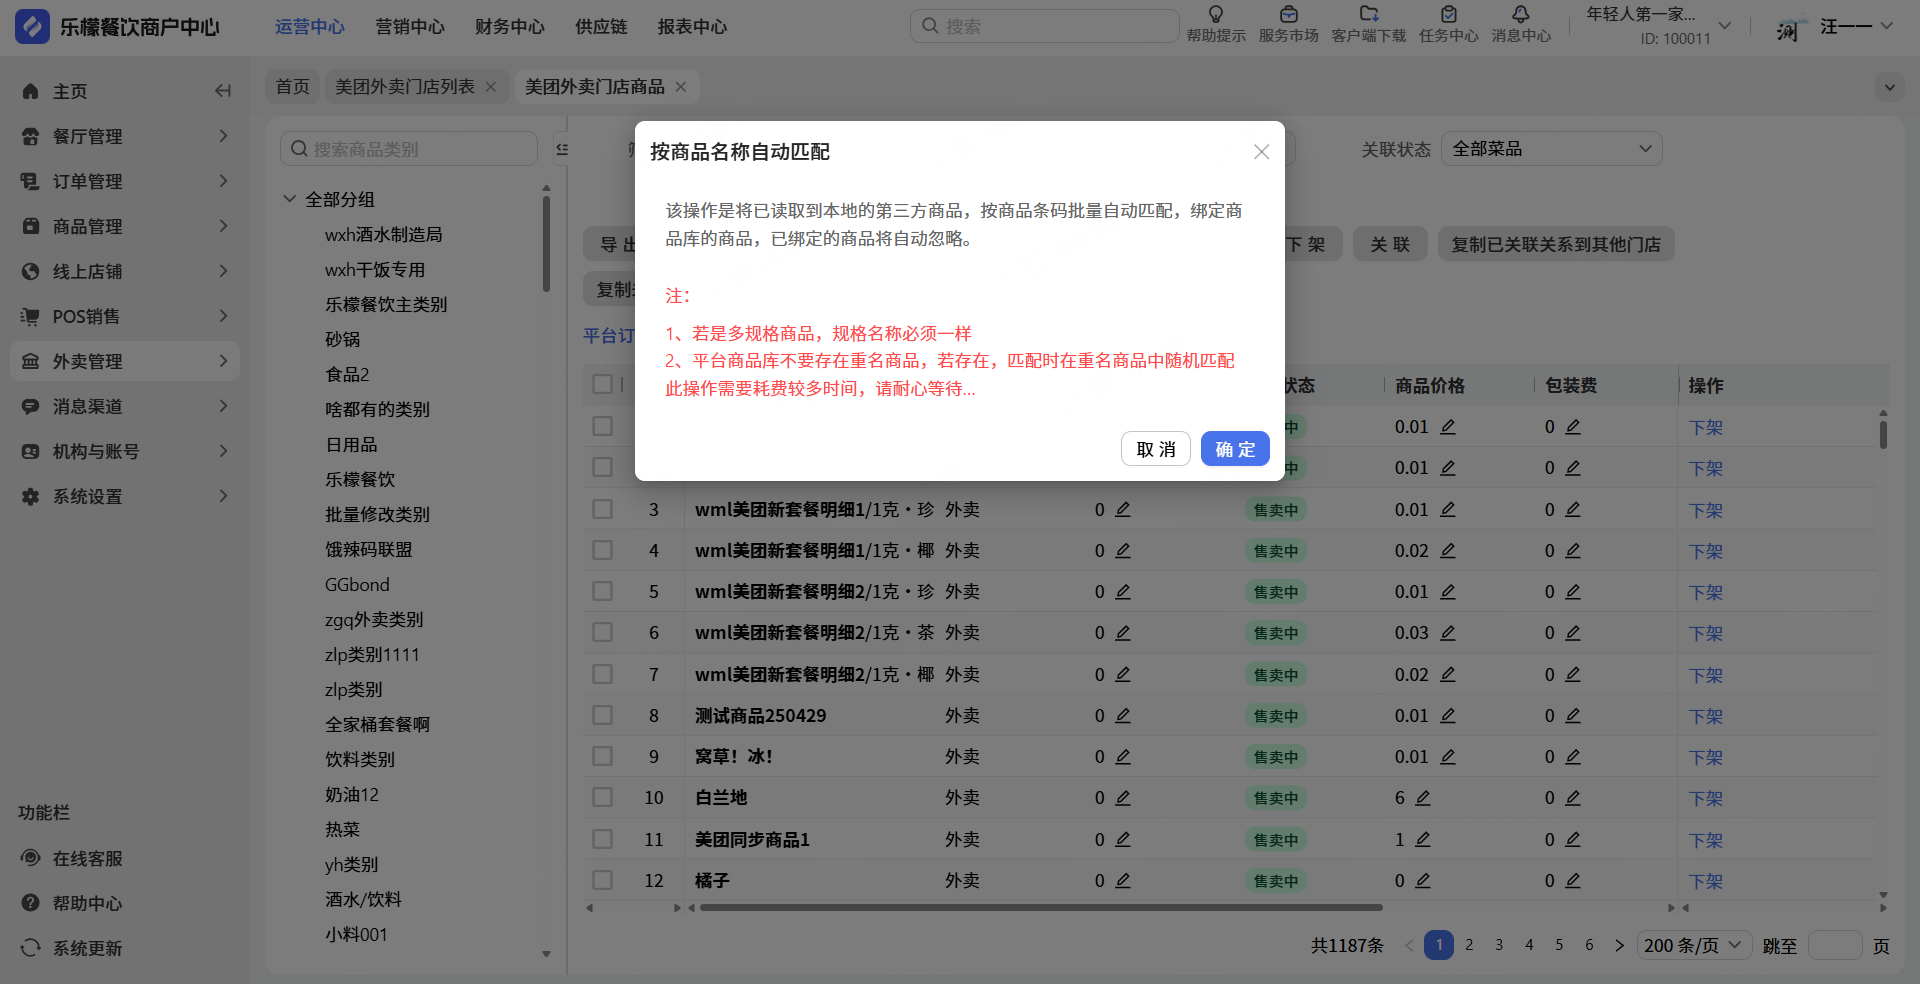Edit price pencil icon for 白兰地
The image size is (1920, 984).
(x=1423, y=798)
